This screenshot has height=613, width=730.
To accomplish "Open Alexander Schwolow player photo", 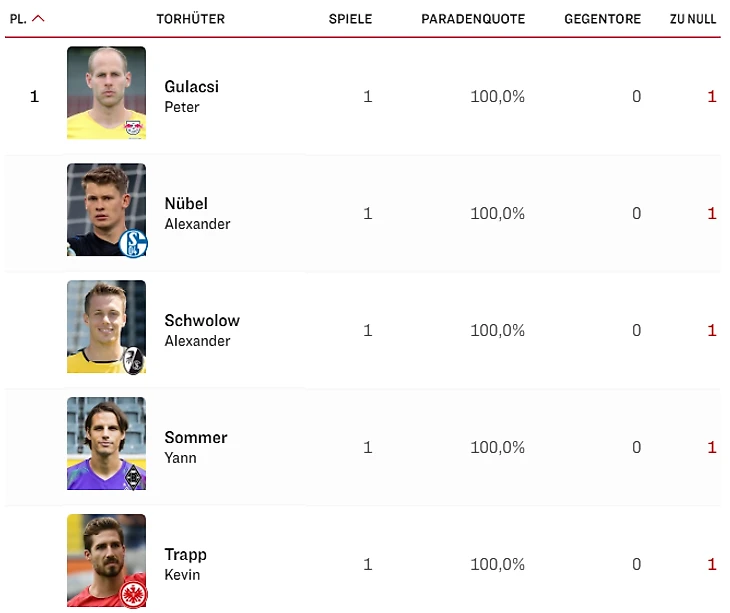I will point(106,326).
